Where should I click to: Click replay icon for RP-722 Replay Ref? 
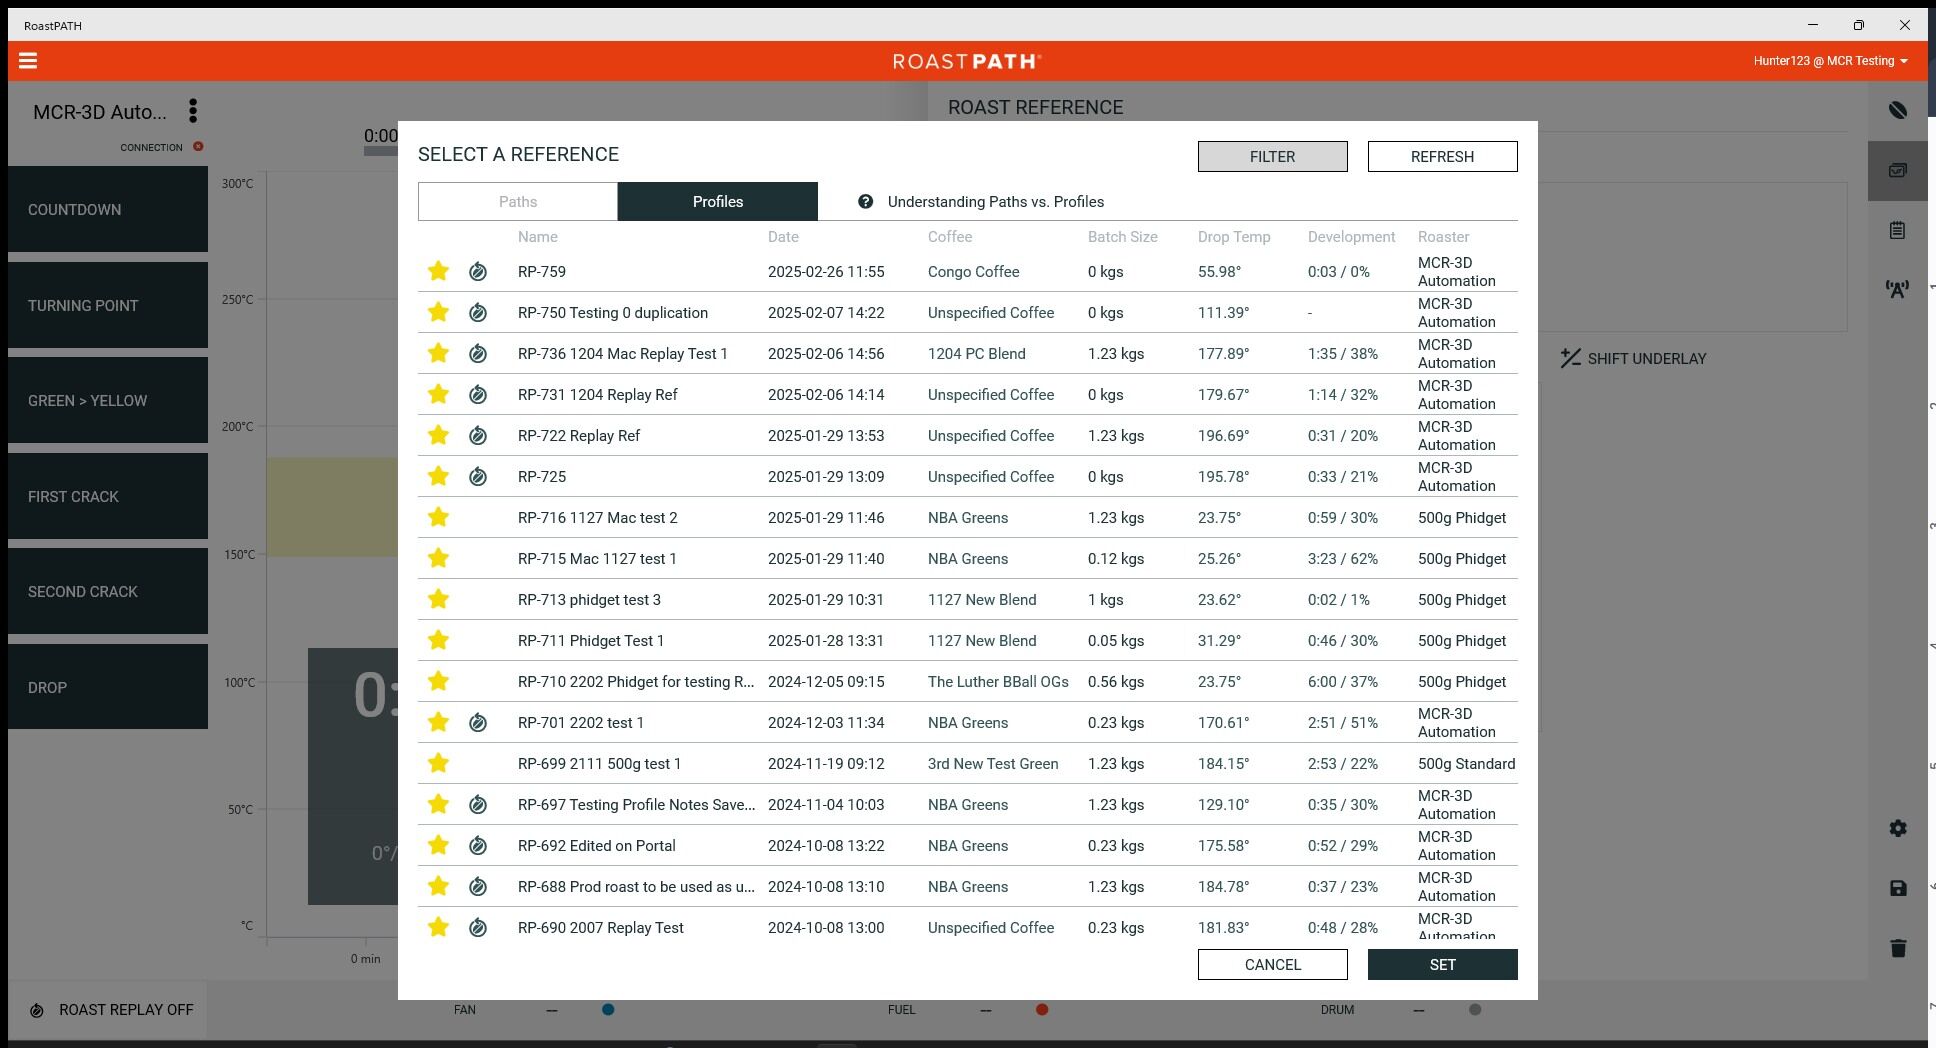[478, 436]
